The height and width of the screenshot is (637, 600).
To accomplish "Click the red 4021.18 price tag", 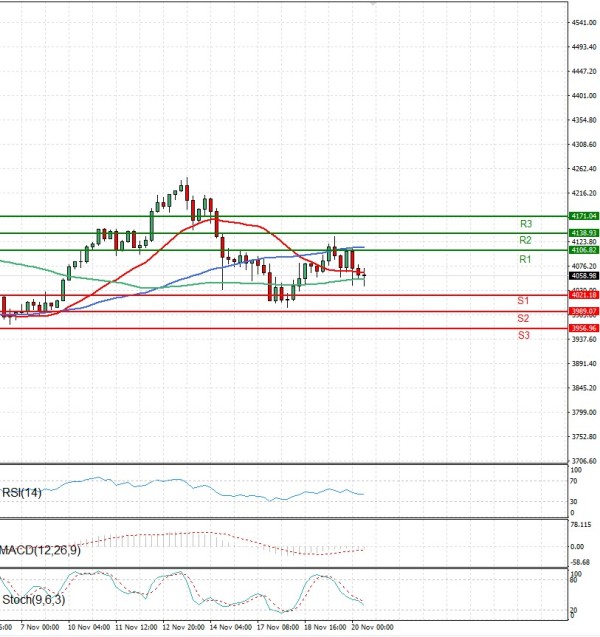I will click(583, 295).
